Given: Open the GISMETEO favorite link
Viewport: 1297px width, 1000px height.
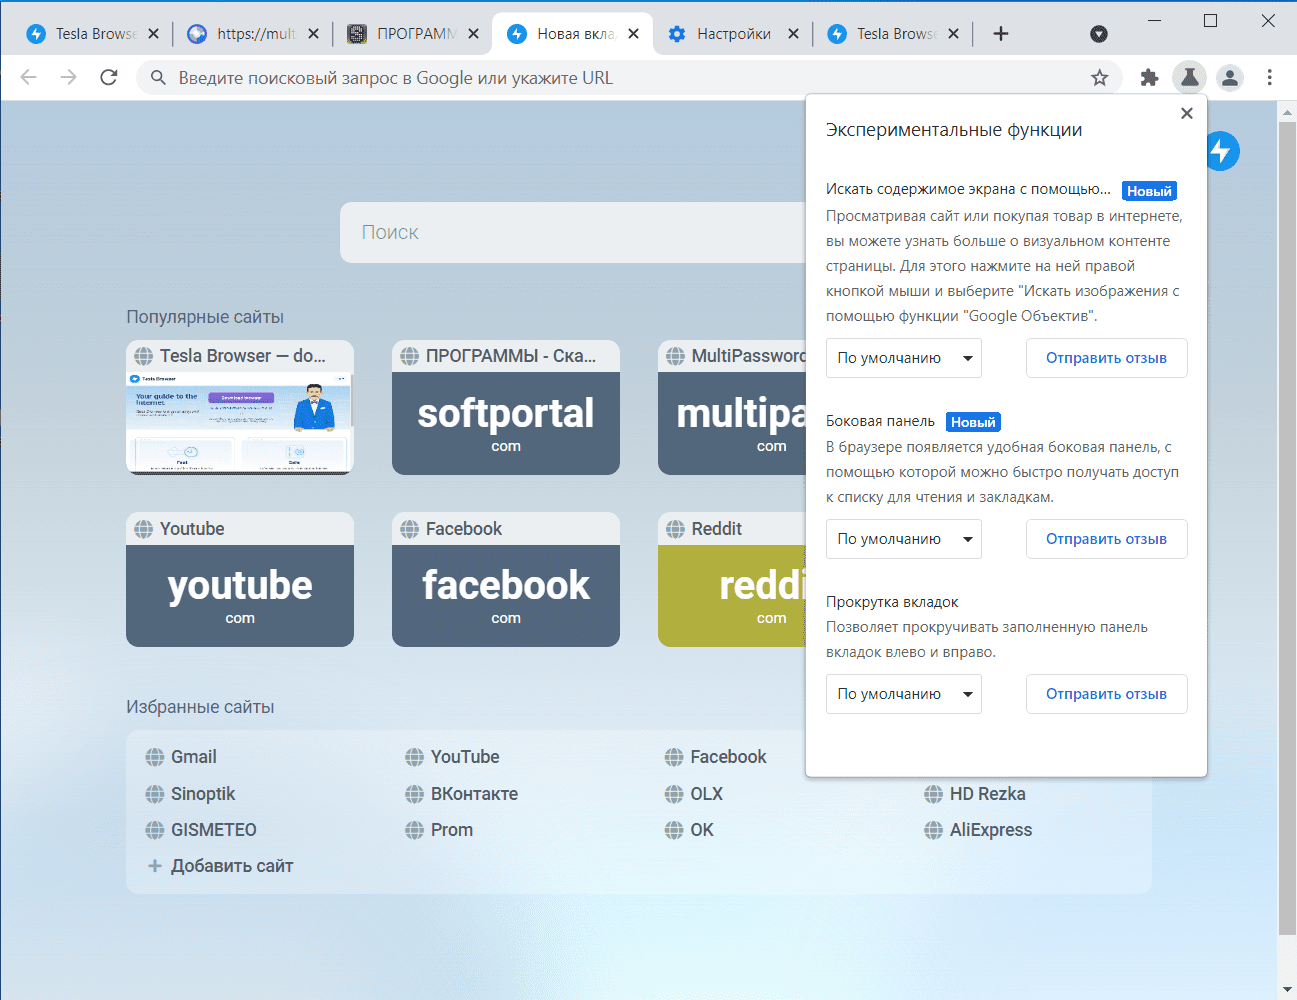Looking at the screenshot, I should point(201,829).
